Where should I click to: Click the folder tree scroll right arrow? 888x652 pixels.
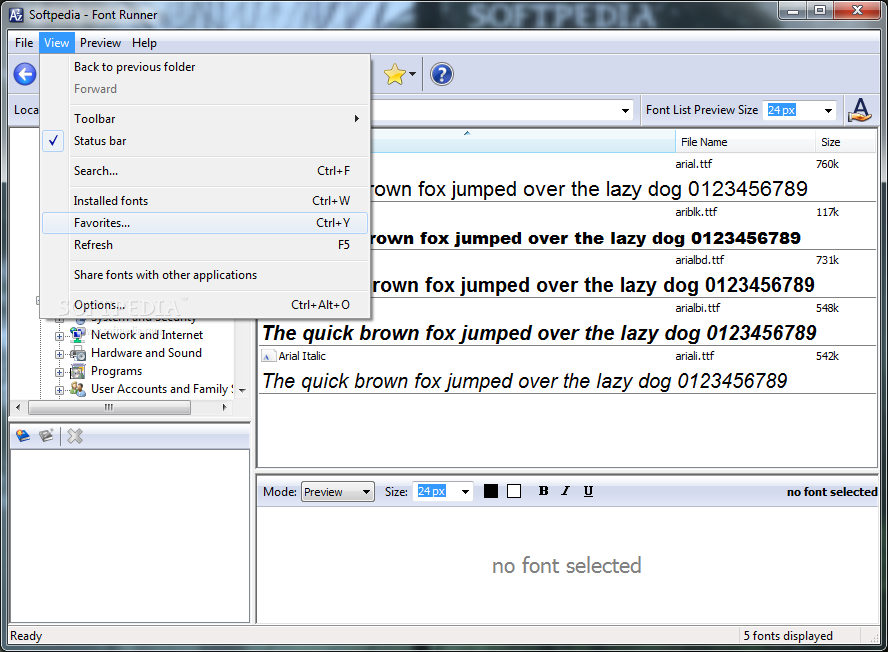(x=225, y=407)
